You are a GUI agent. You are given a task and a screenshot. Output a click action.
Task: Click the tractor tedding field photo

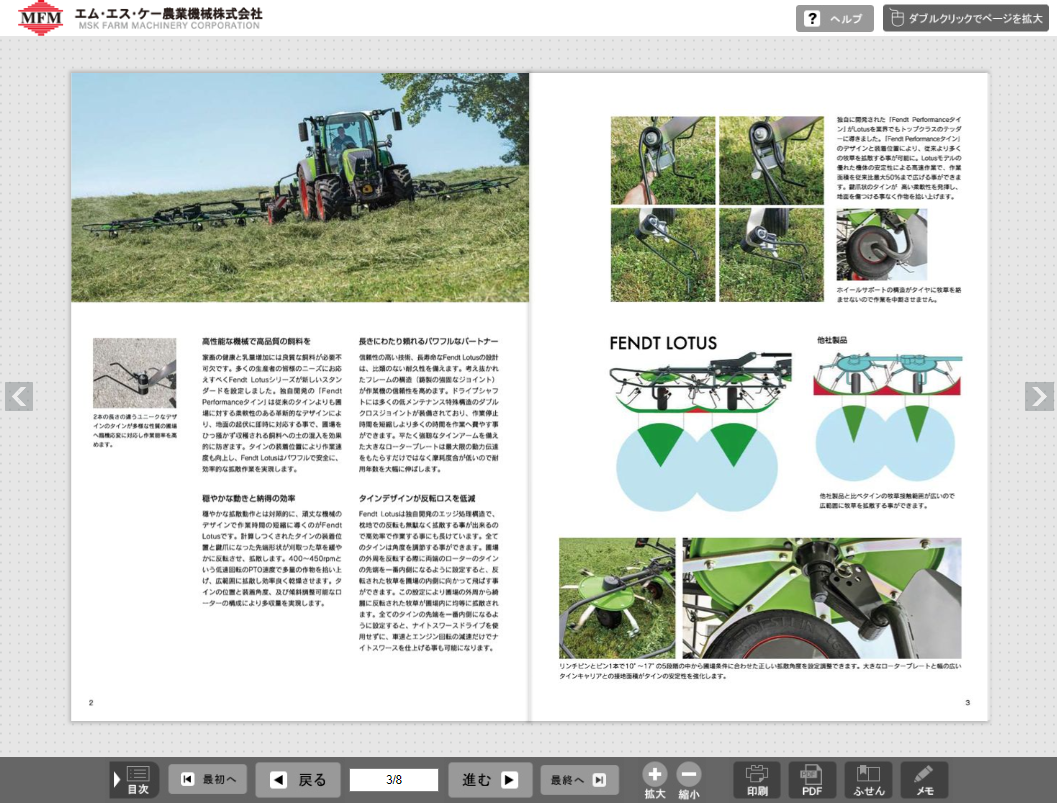click(300, 187)
